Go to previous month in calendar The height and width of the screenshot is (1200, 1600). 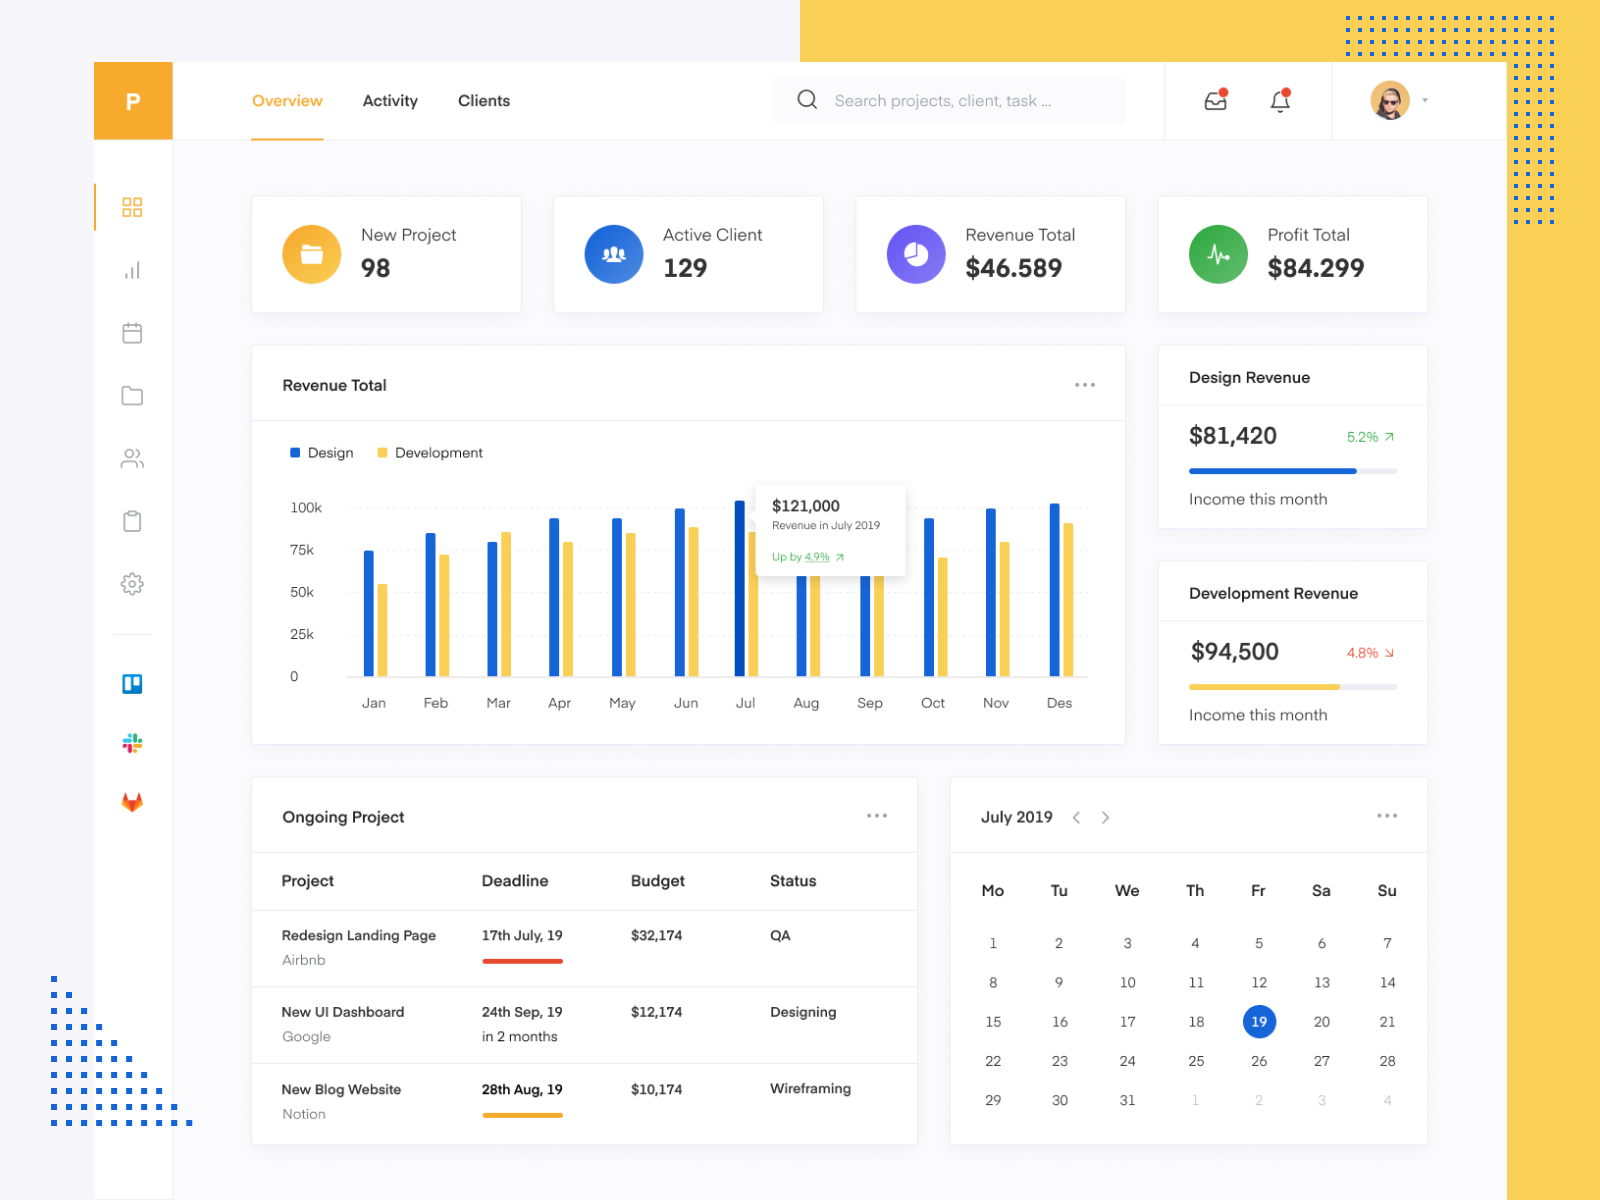pyautogui.click(x=1076, y=817)
